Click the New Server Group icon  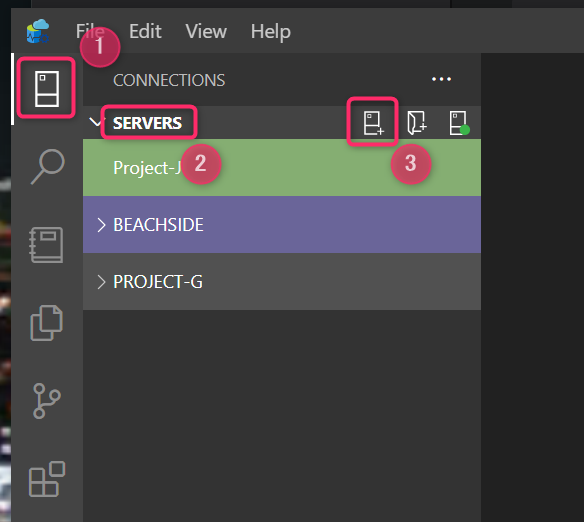(x=417, y=123)
